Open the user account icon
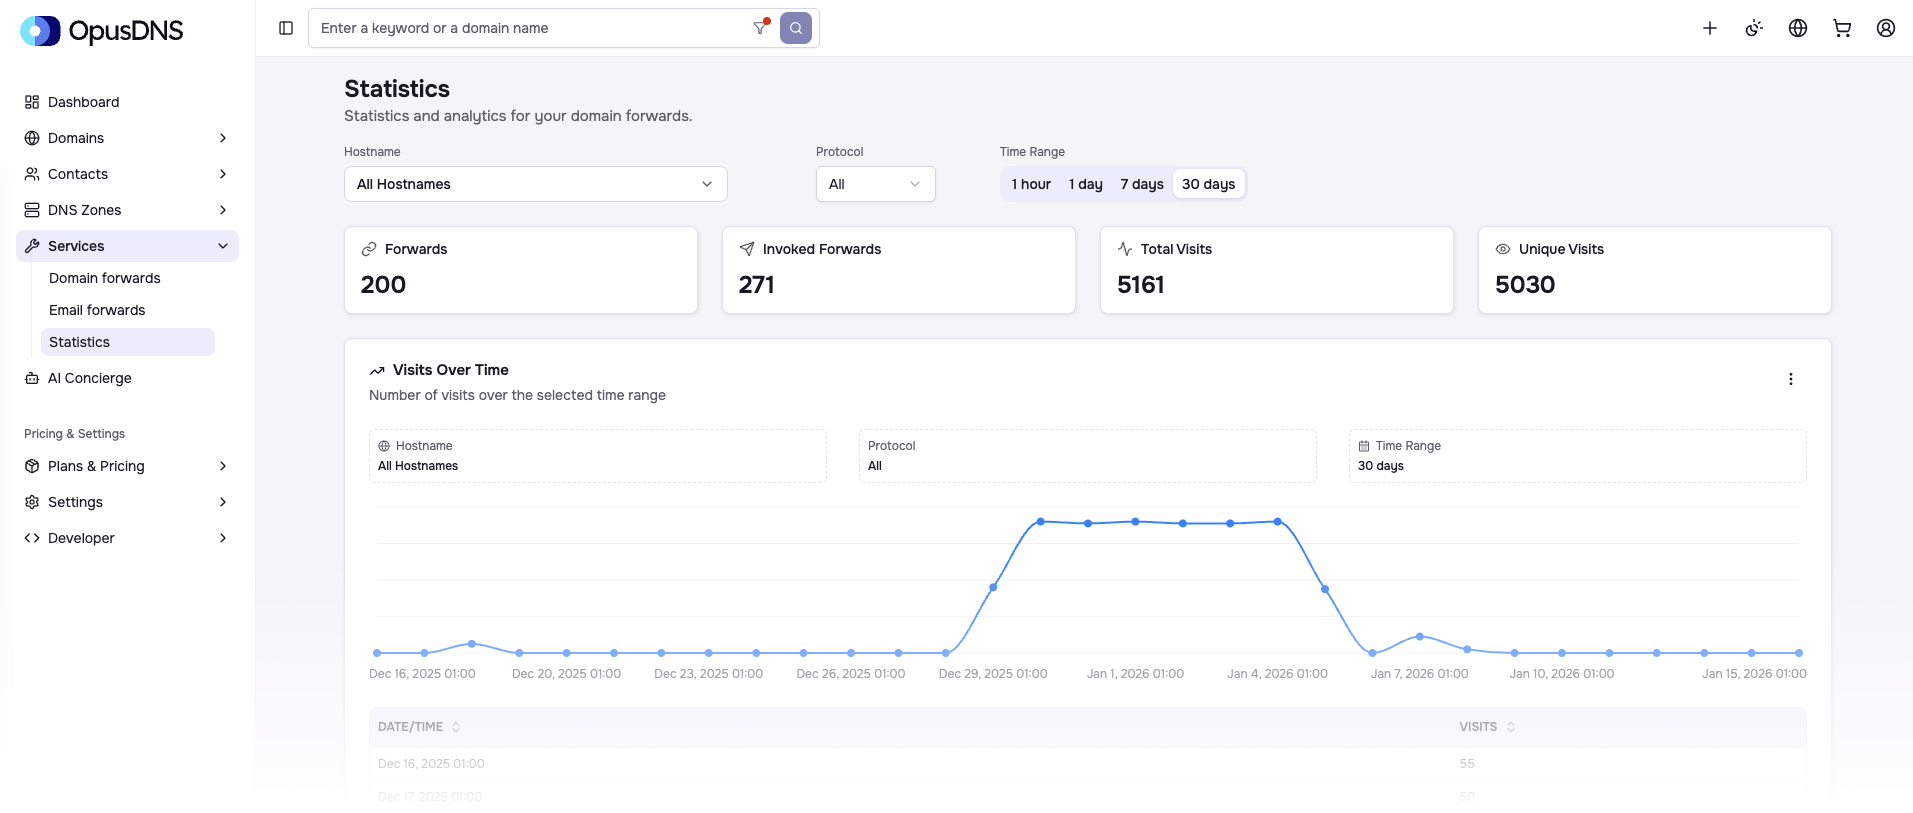The image size is (1913, 813). (x=1886, y=28)
